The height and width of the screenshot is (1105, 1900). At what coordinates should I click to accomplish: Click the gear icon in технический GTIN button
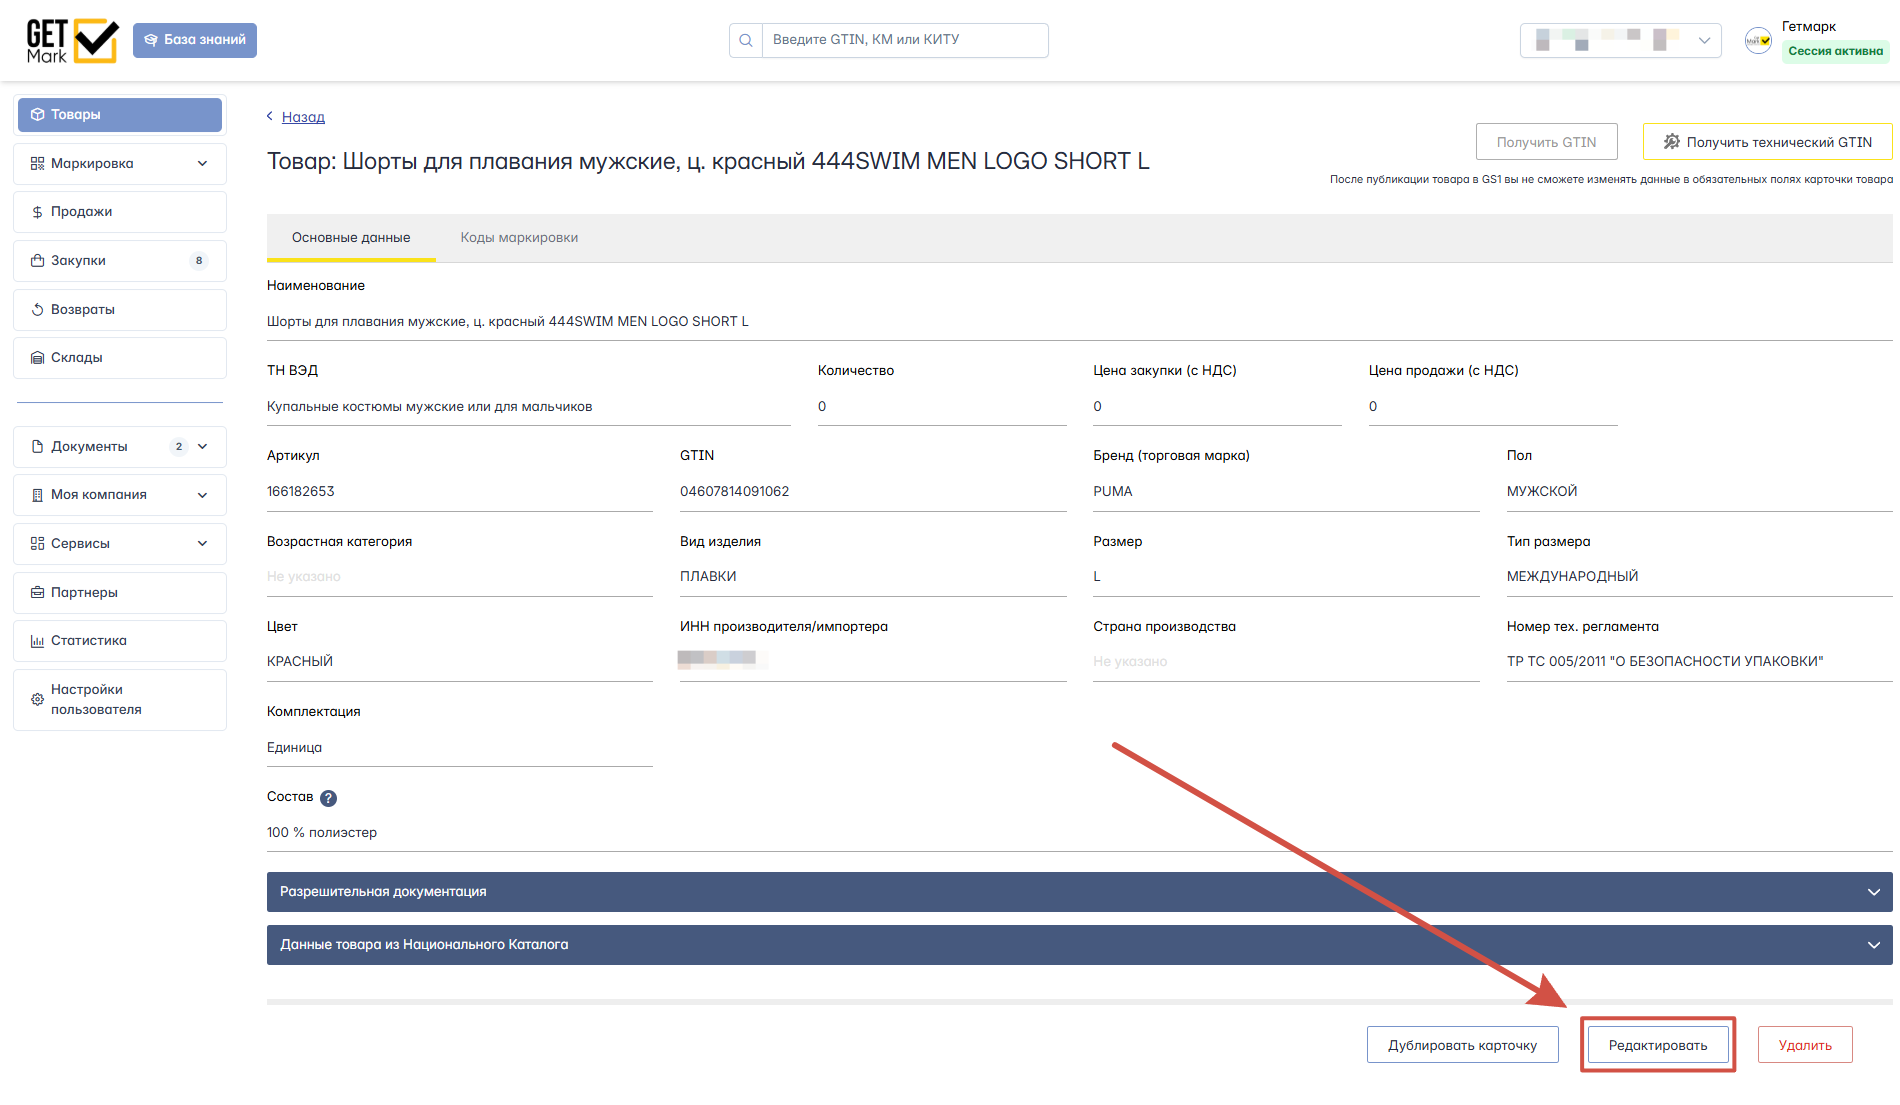(x=1671, y=142)
